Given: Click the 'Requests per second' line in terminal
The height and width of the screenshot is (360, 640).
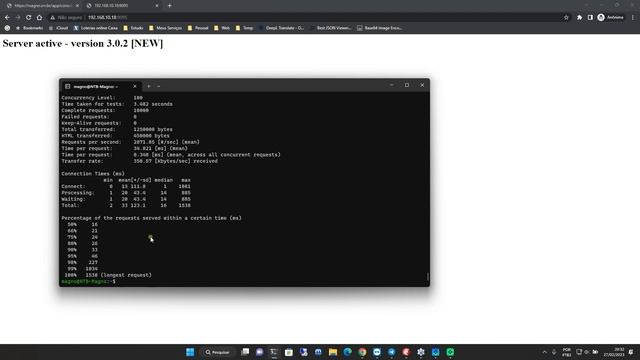Looking at the screenshot, I should [x=131, y=142].
